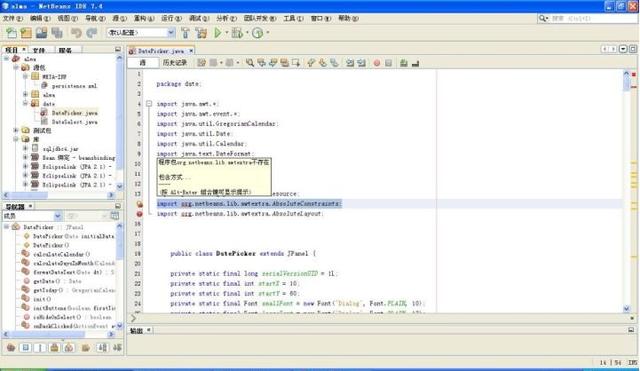Collapse the import block fold marker
The image size is (640, 371).
point(149,104)
